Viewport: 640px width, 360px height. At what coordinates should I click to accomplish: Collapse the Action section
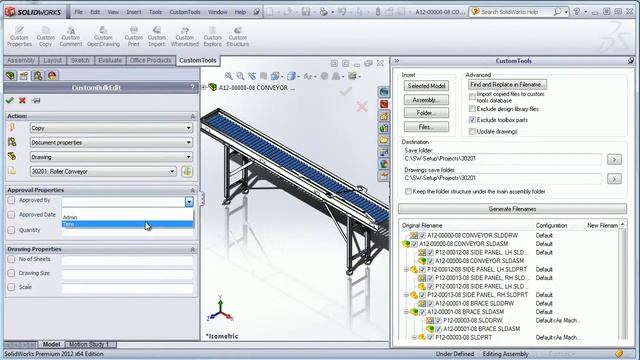coord(193,116)
